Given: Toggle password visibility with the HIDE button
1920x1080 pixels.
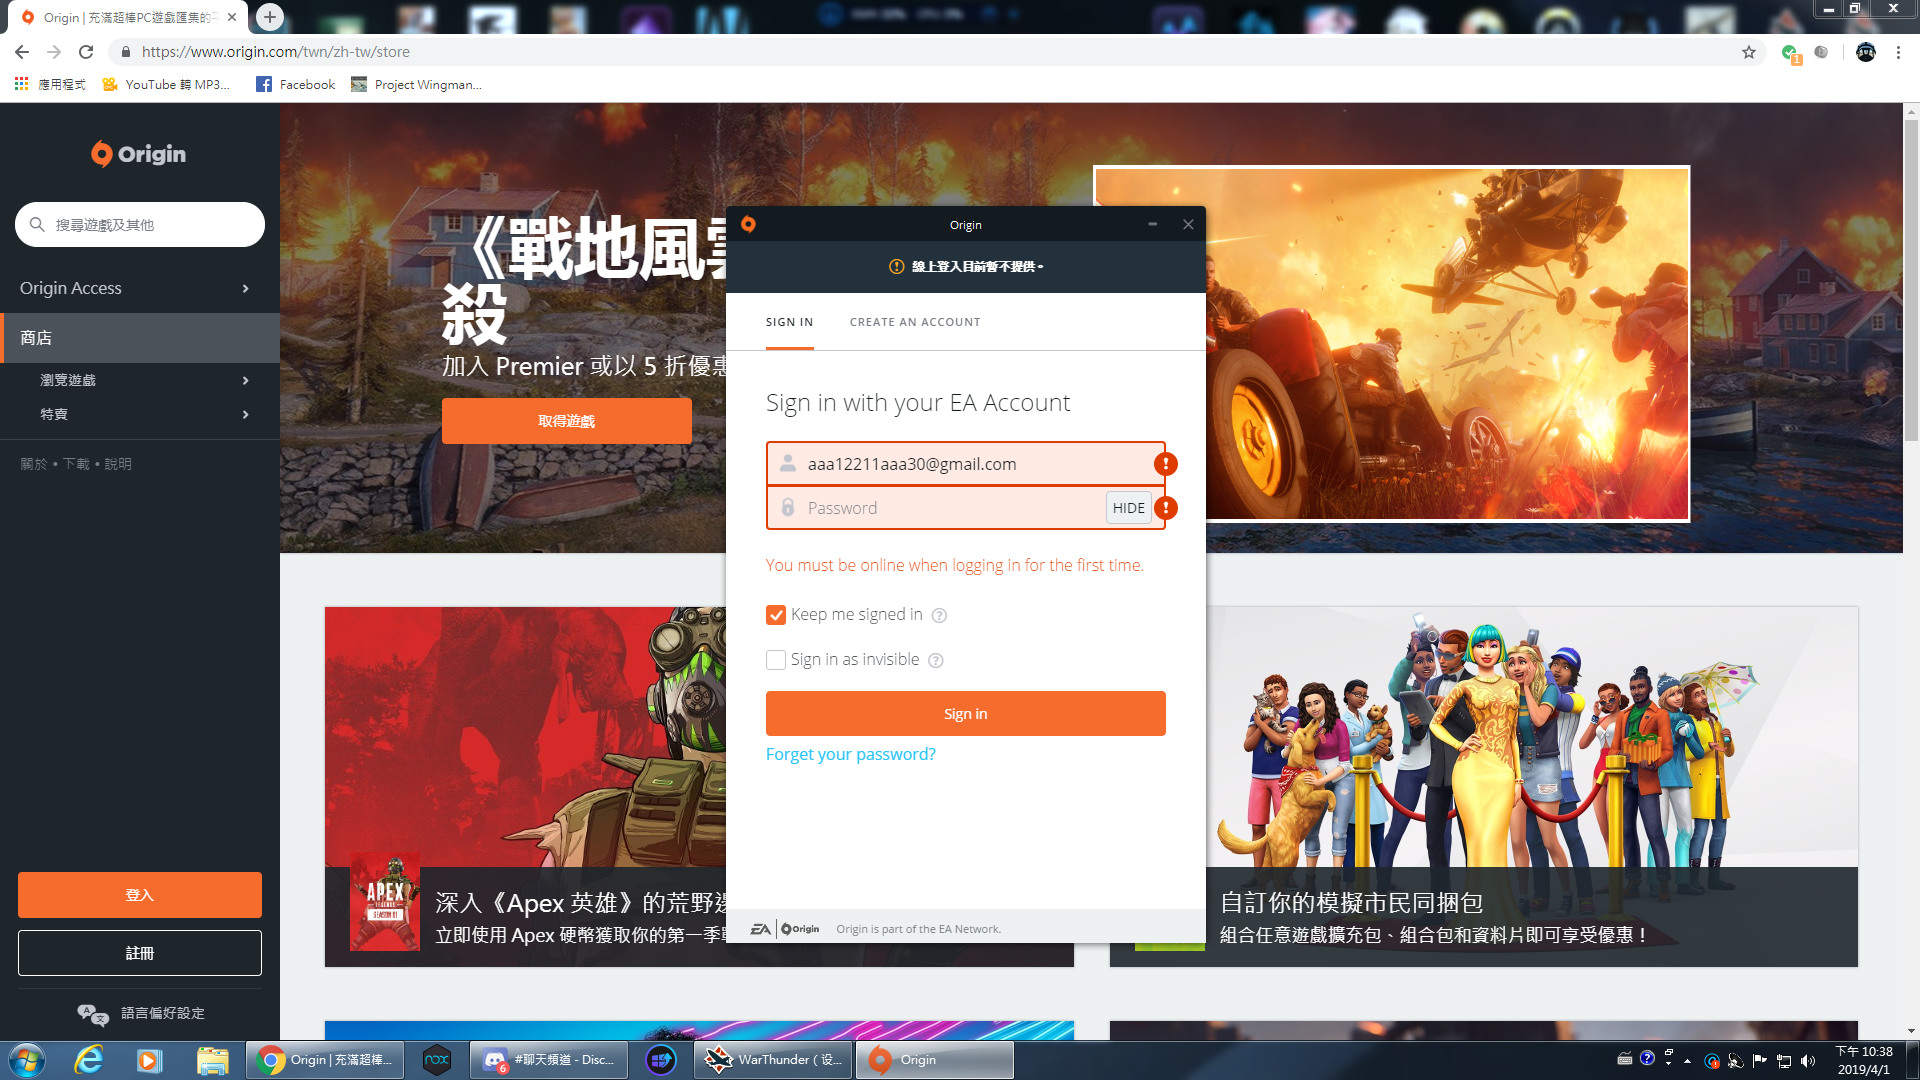Looking at the screenshot, I should [x=1128, y=508].
